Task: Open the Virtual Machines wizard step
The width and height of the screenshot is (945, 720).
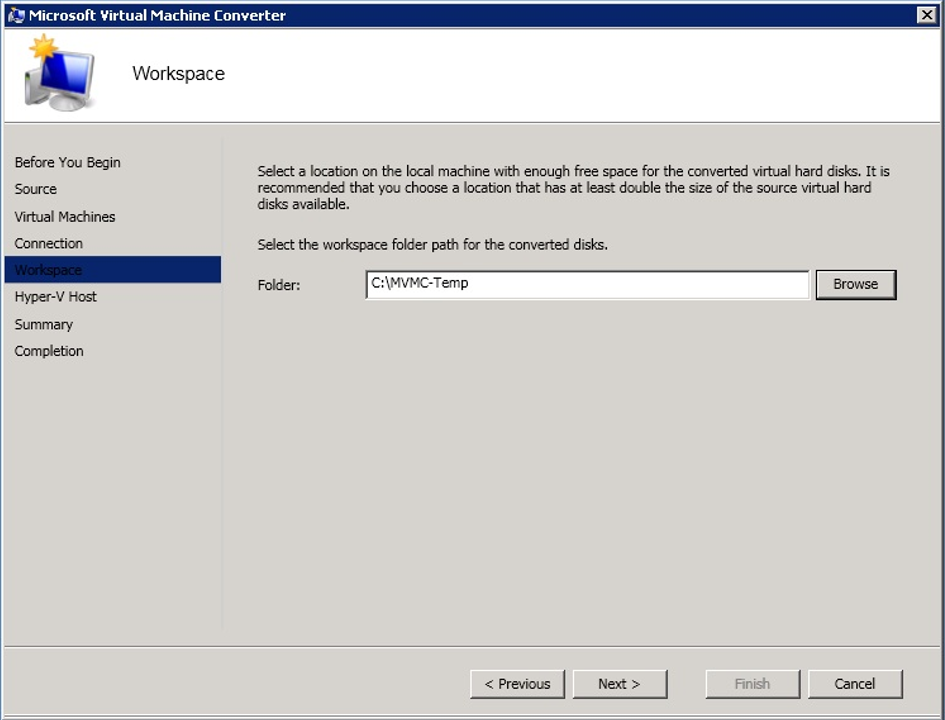Action: tap(65, 216)
